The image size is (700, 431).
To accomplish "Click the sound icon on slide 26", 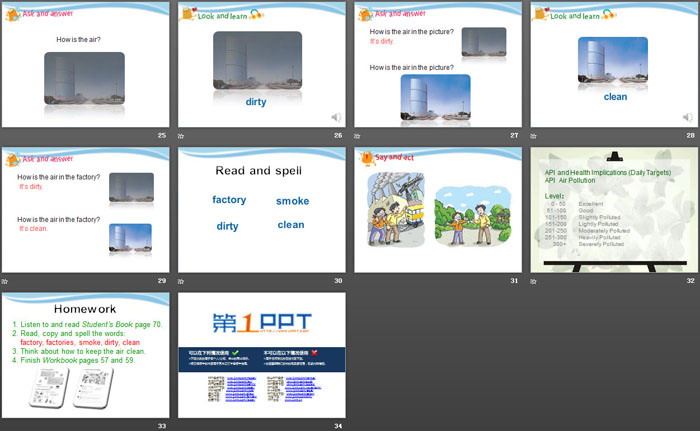I will pyautogui.click(x=337, y=117).
